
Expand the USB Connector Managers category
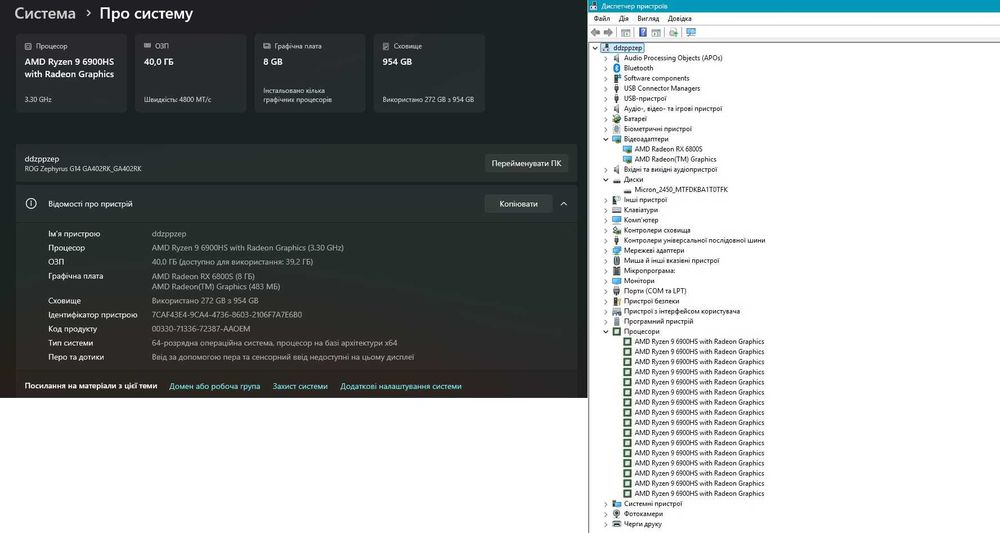pos(606,89)
